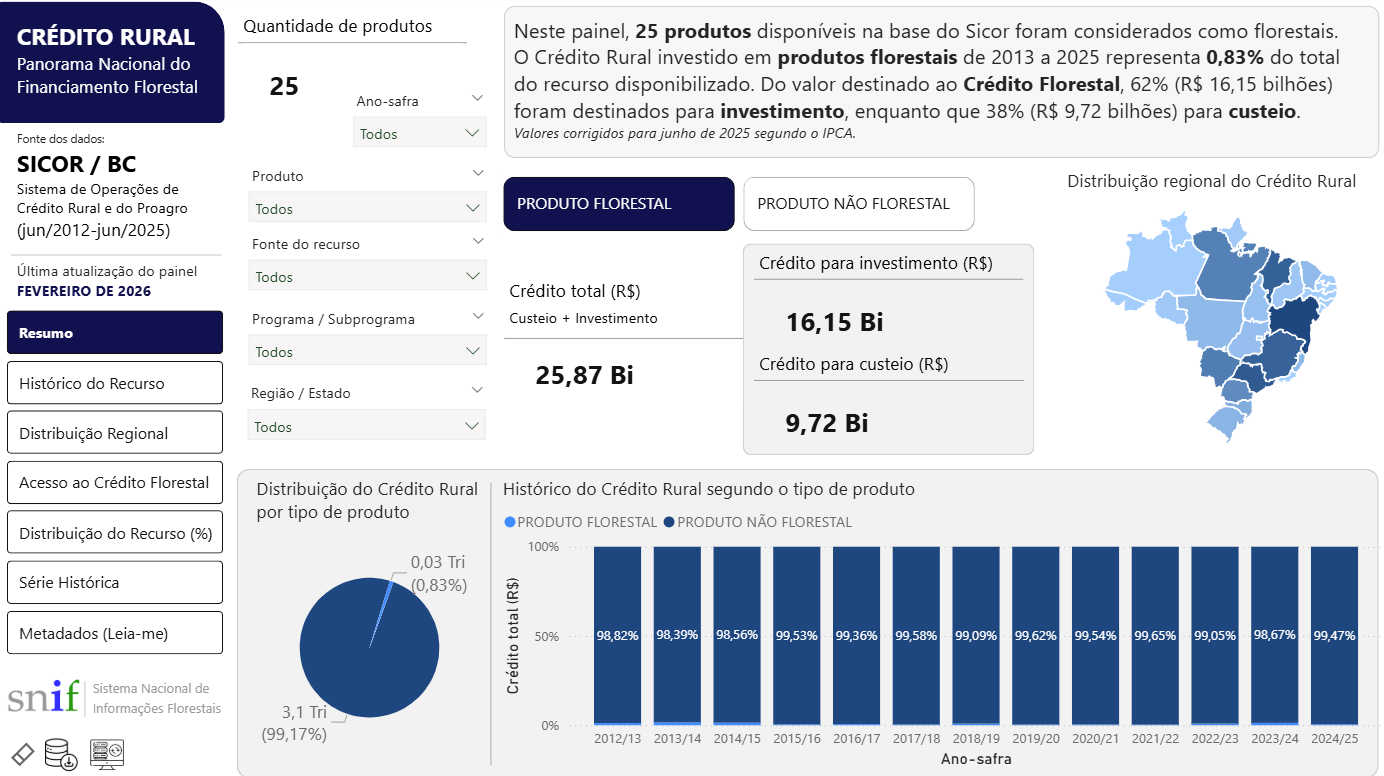Image resolution: width=1384 pixels, height=776 pixels.
Task: Open the Metadados (Leia-me) page
Action: pos(114,633)
